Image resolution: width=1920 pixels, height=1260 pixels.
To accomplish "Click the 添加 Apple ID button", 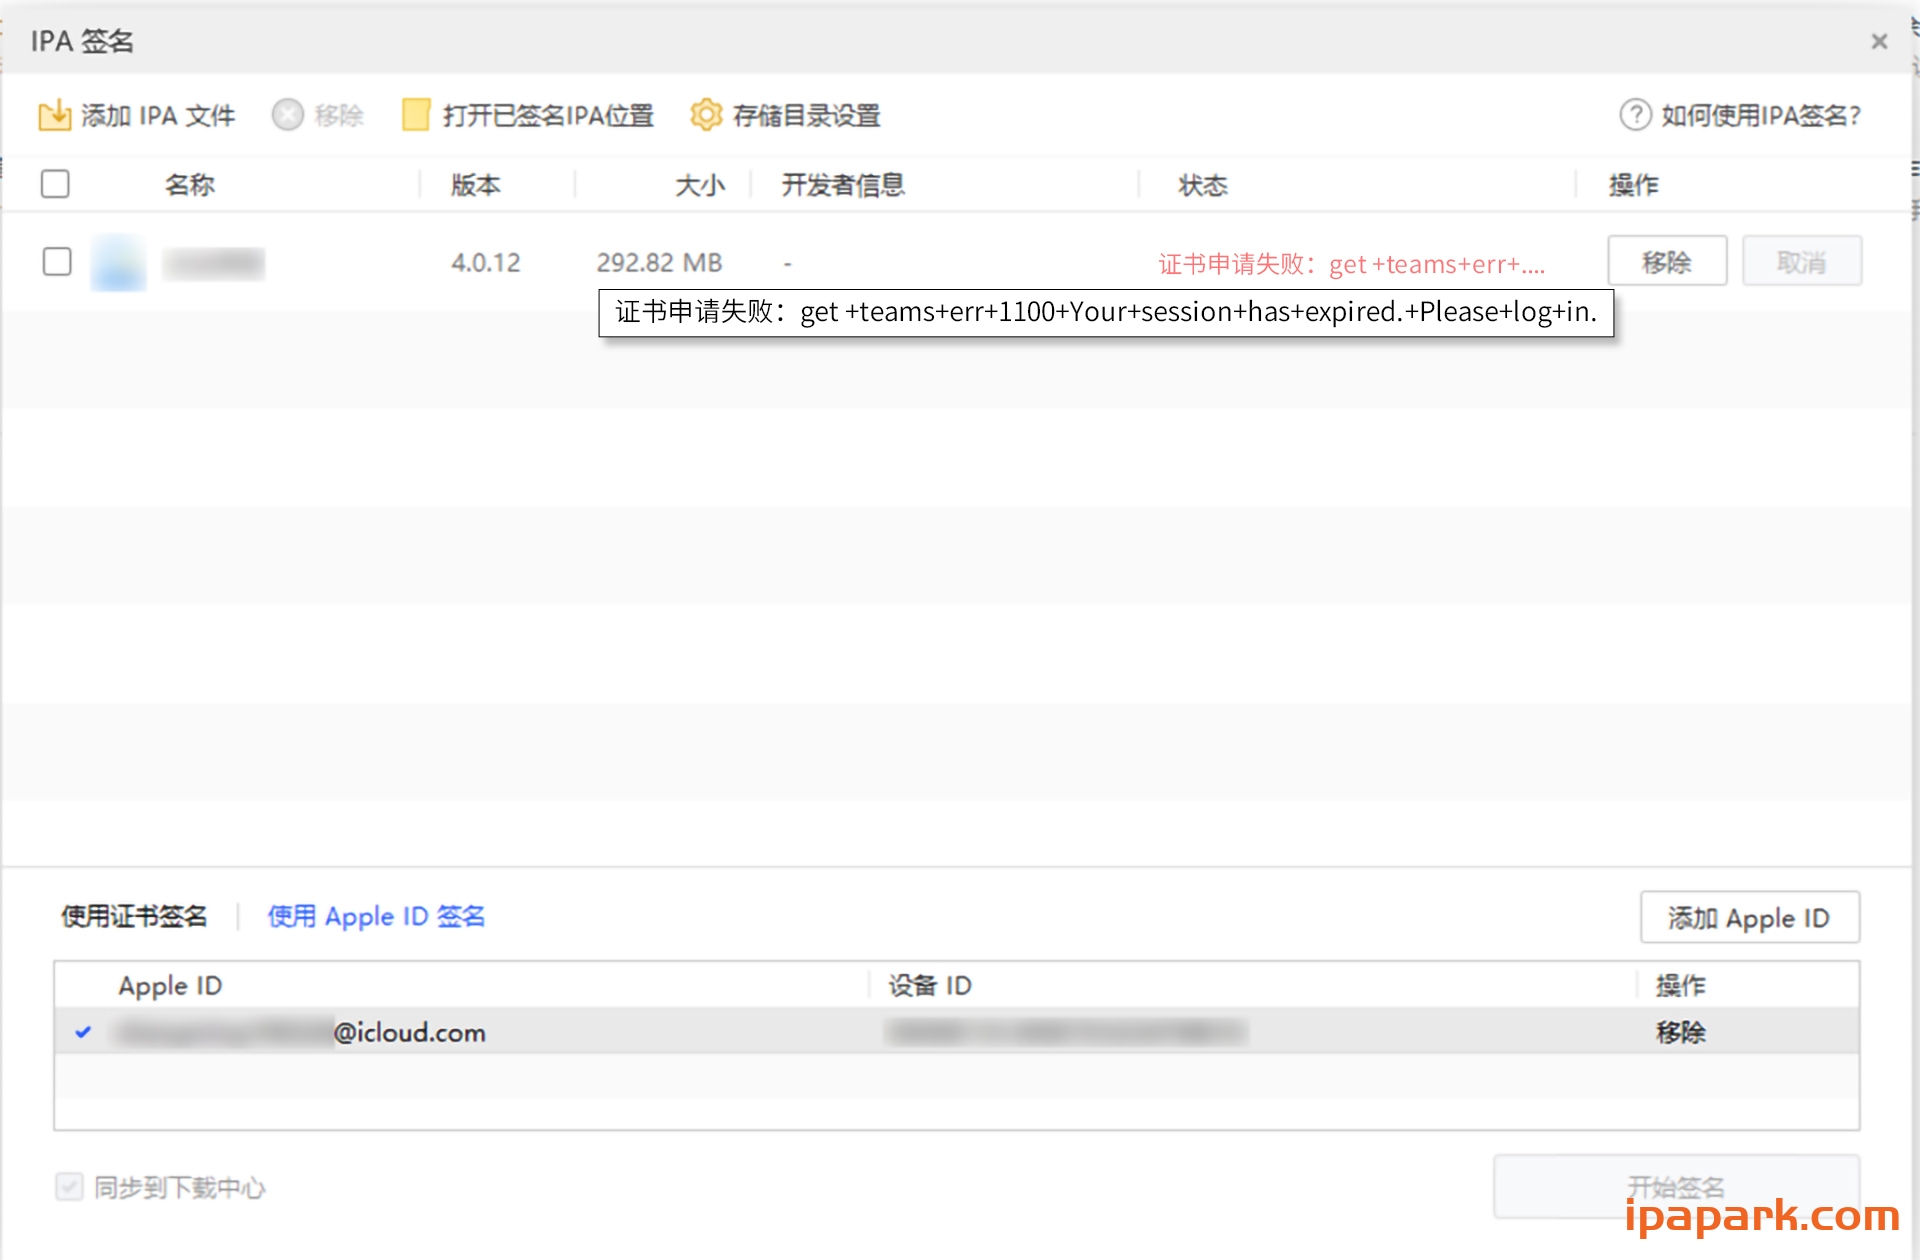I will 1749,917.
